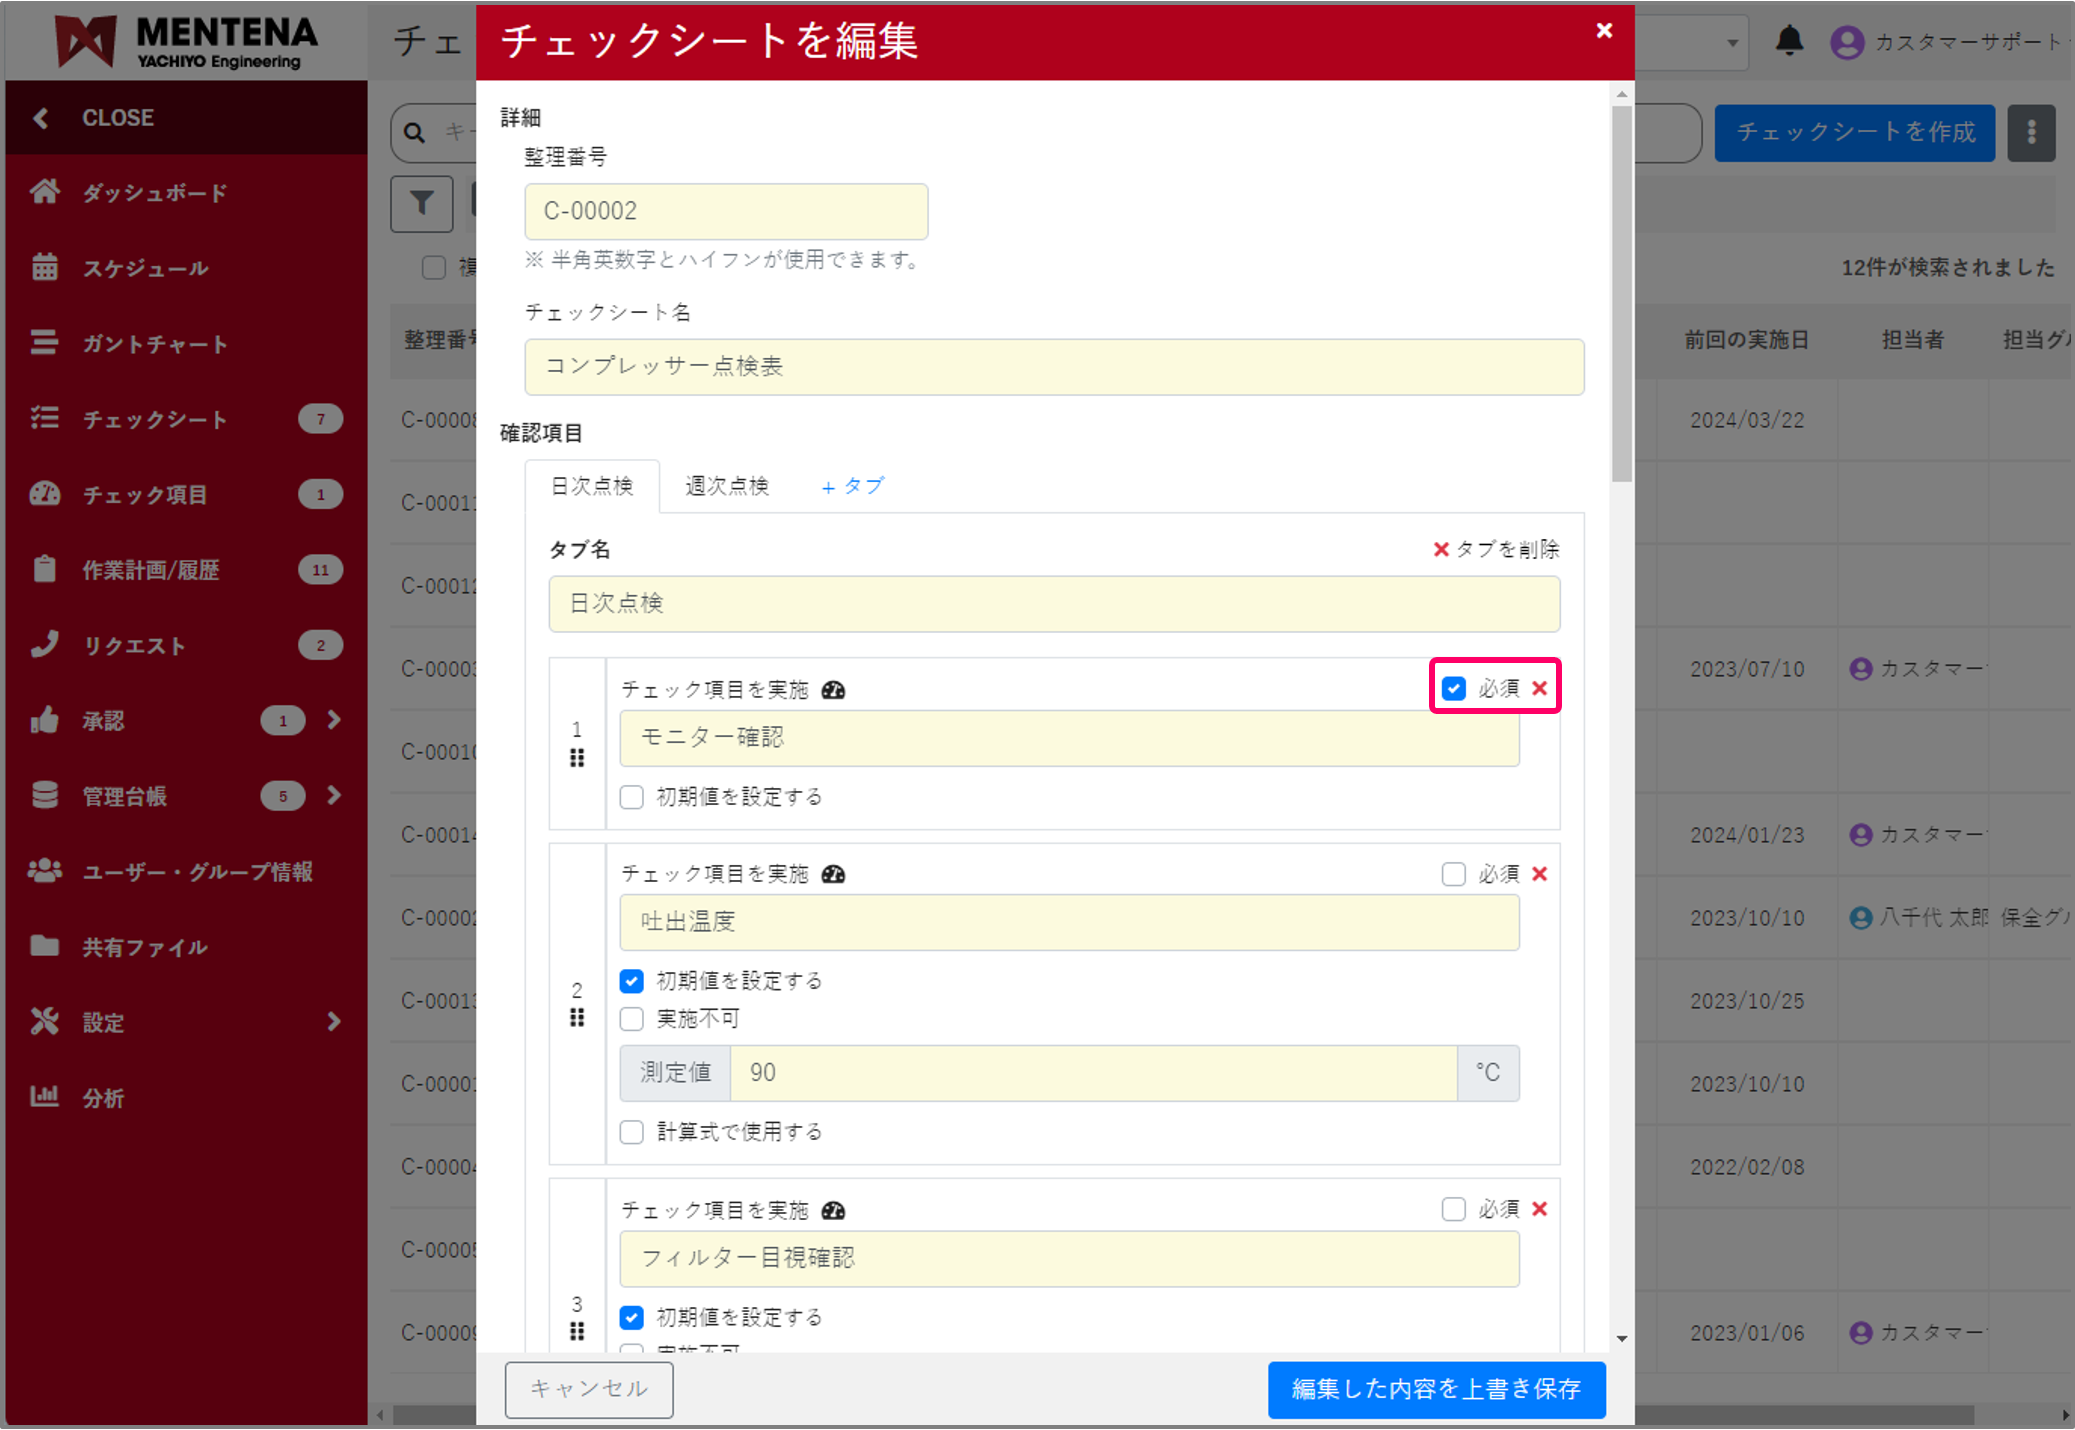The height and width of the screenshot is (1430, 2075).
Task: Check 計算式で使用する under the 測定値 field
Action: click(x=631, y=1132)
